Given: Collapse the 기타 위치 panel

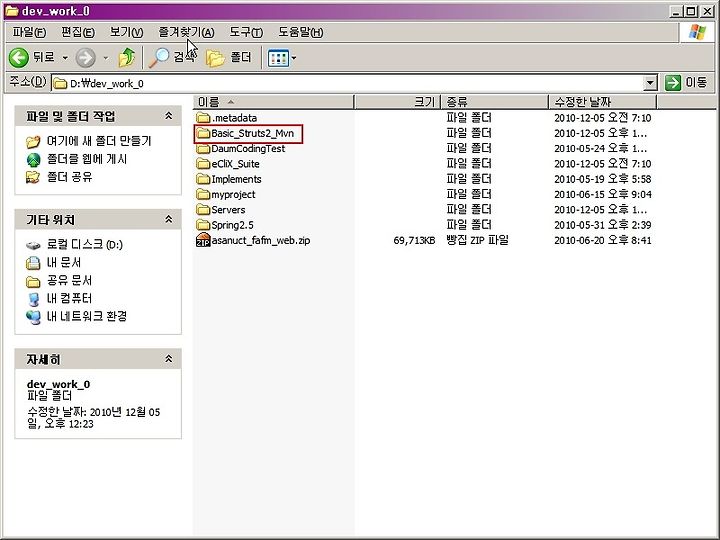Looking at the screenshot, I should click(x=169, y=219).
